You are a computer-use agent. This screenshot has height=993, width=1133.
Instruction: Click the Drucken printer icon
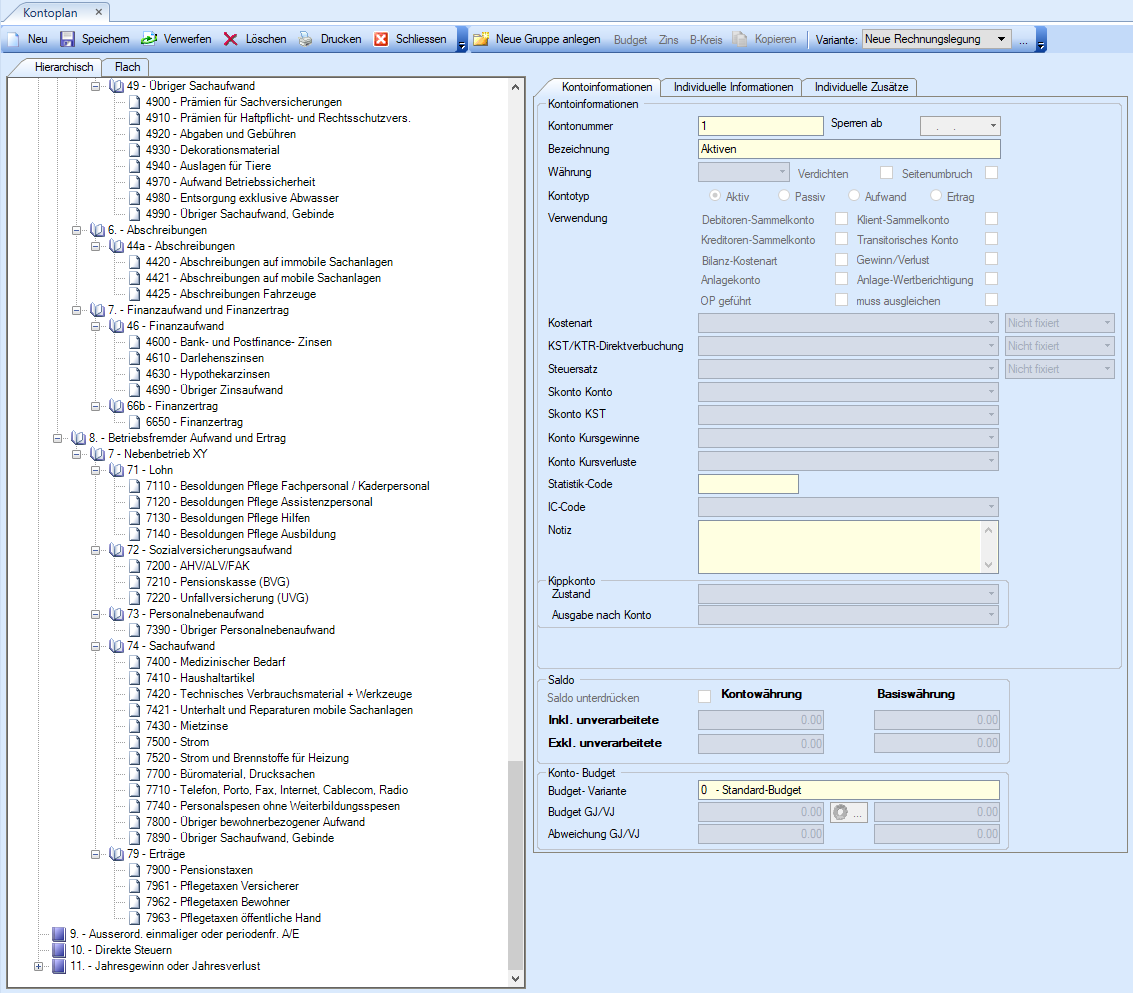point(306,39)
